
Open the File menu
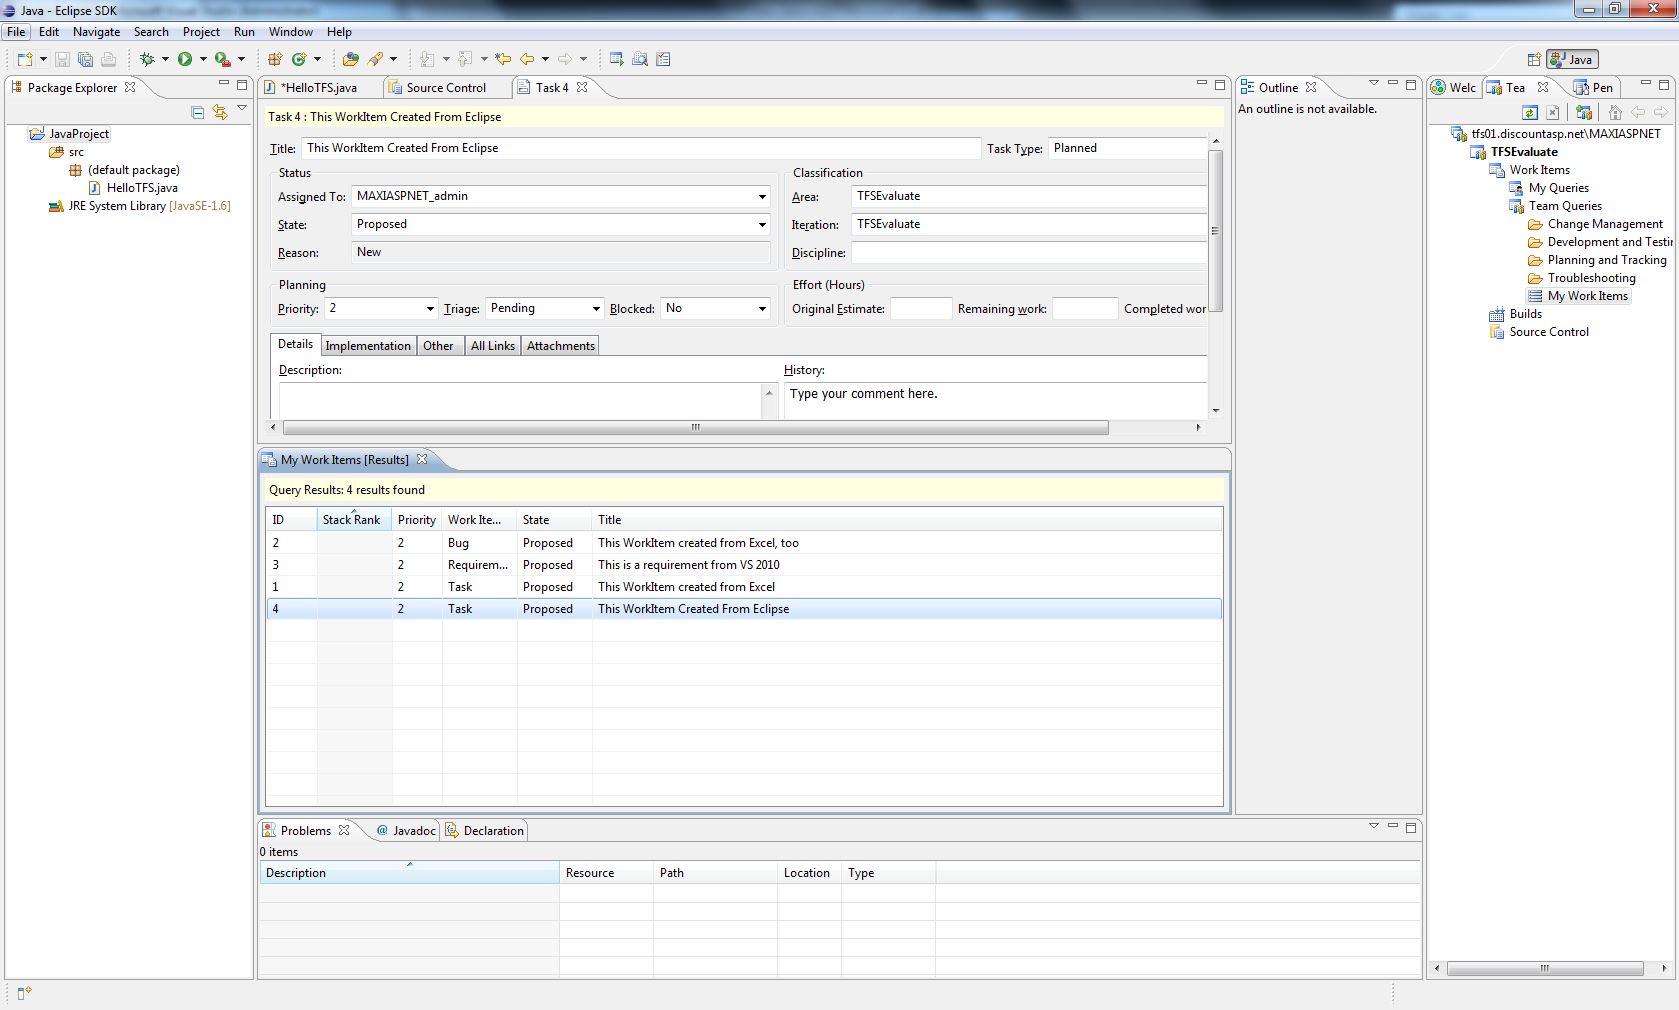click(x=16, y=32)
